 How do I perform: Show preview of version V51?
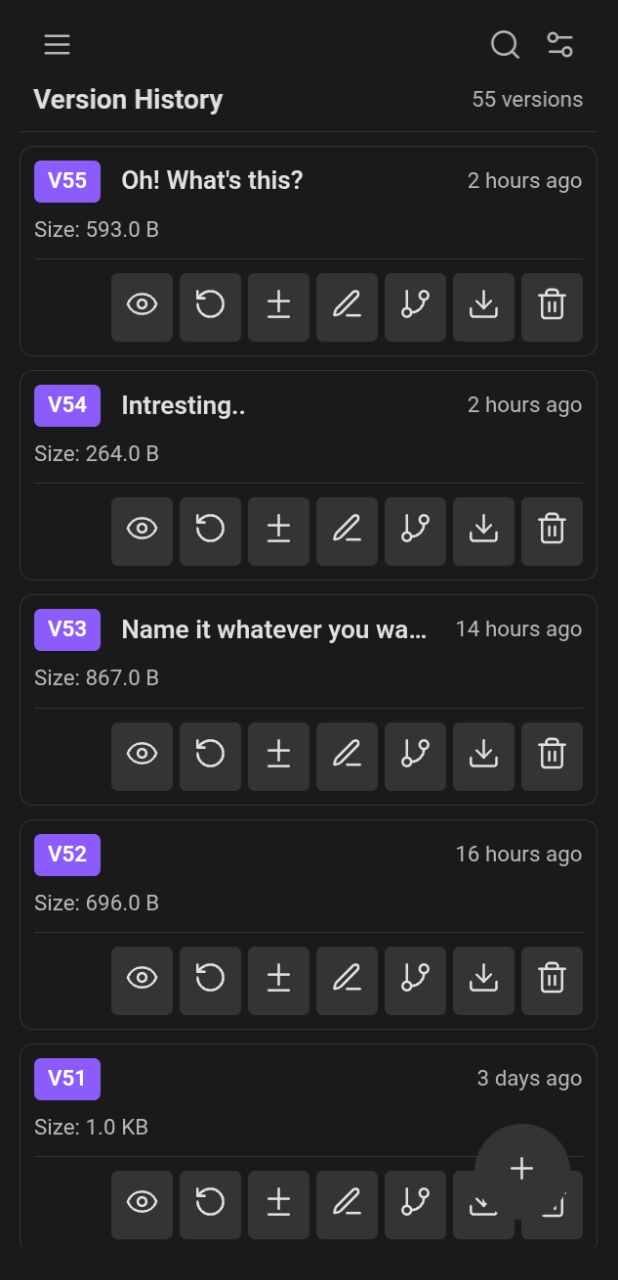(141, 1204)
